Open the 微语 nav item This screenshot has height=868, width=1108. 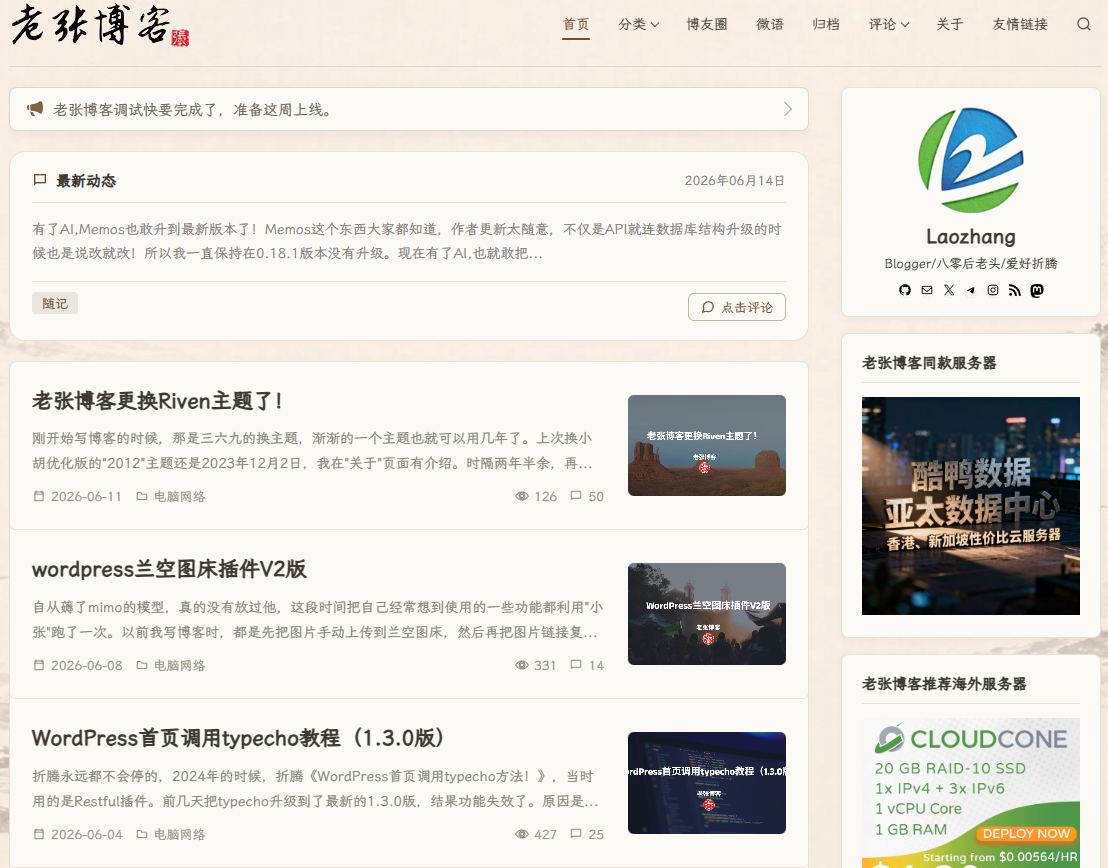coord(770,24)
